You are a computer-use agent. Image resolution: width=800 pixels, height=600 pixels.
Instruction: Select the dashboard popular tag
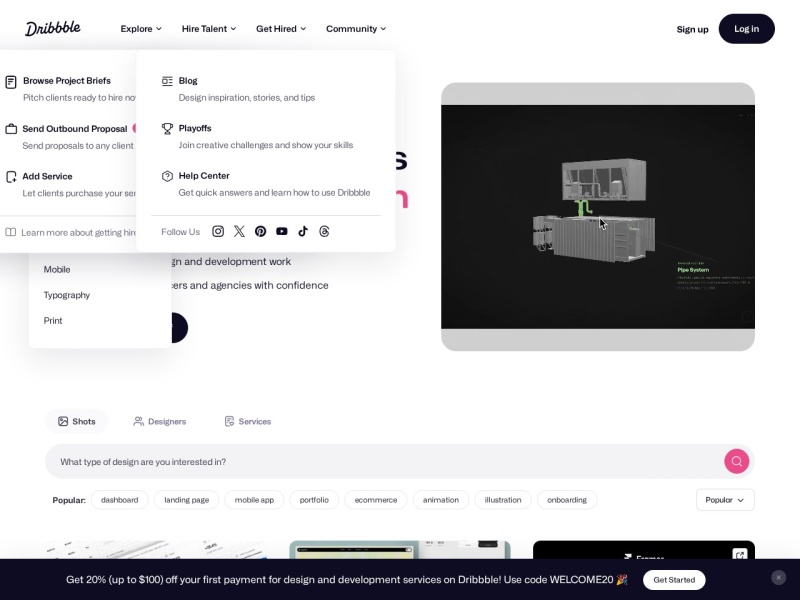119,500
